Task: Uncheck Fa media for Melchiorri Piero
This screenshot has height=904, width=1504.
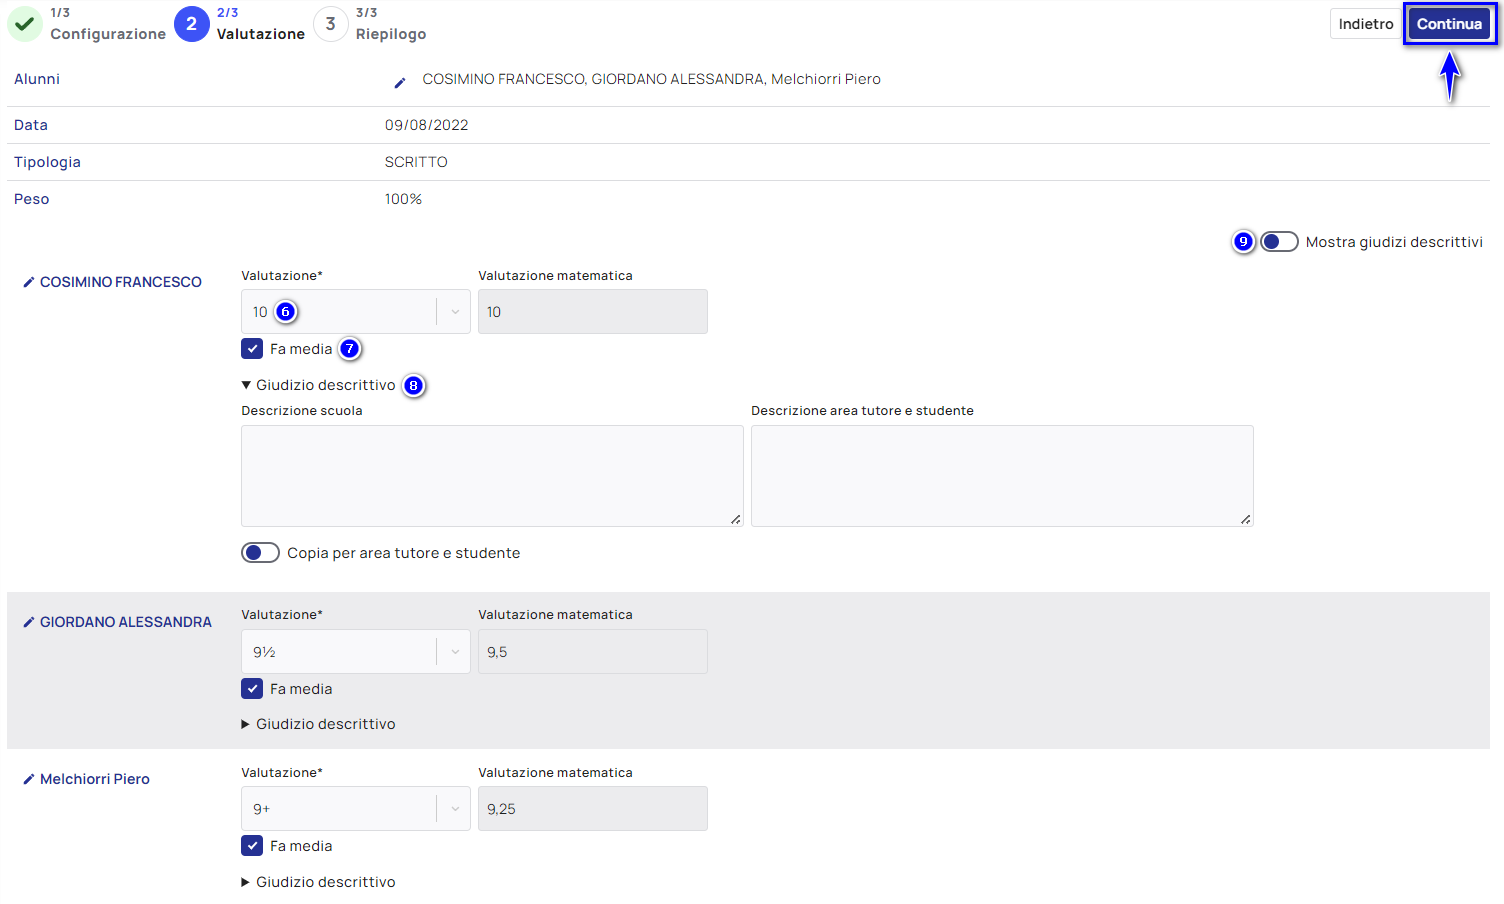Action: pos(252,846)
